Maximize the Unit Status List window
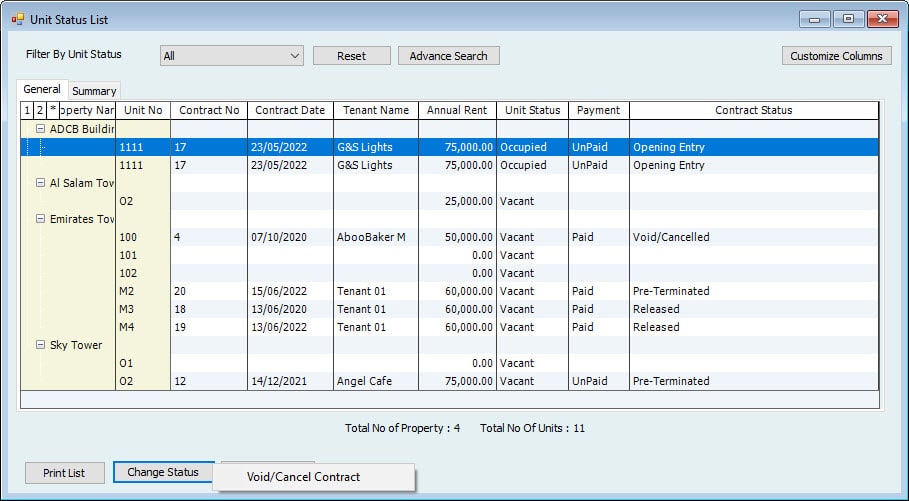This screenshot has height=501, width=909. point(849,19)
